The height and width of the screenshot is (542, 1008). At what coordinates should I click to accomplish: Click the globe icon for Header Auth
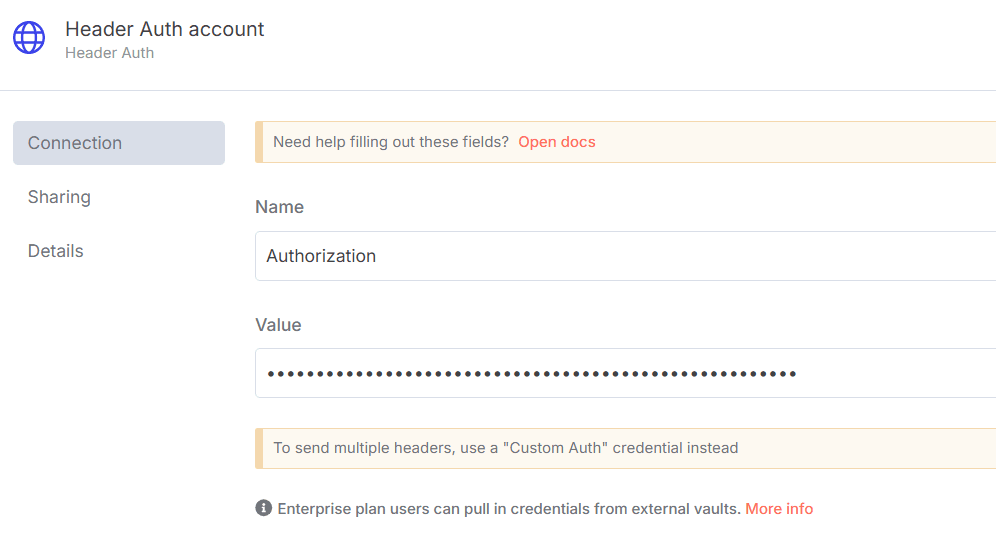click(x=29, y=38)
